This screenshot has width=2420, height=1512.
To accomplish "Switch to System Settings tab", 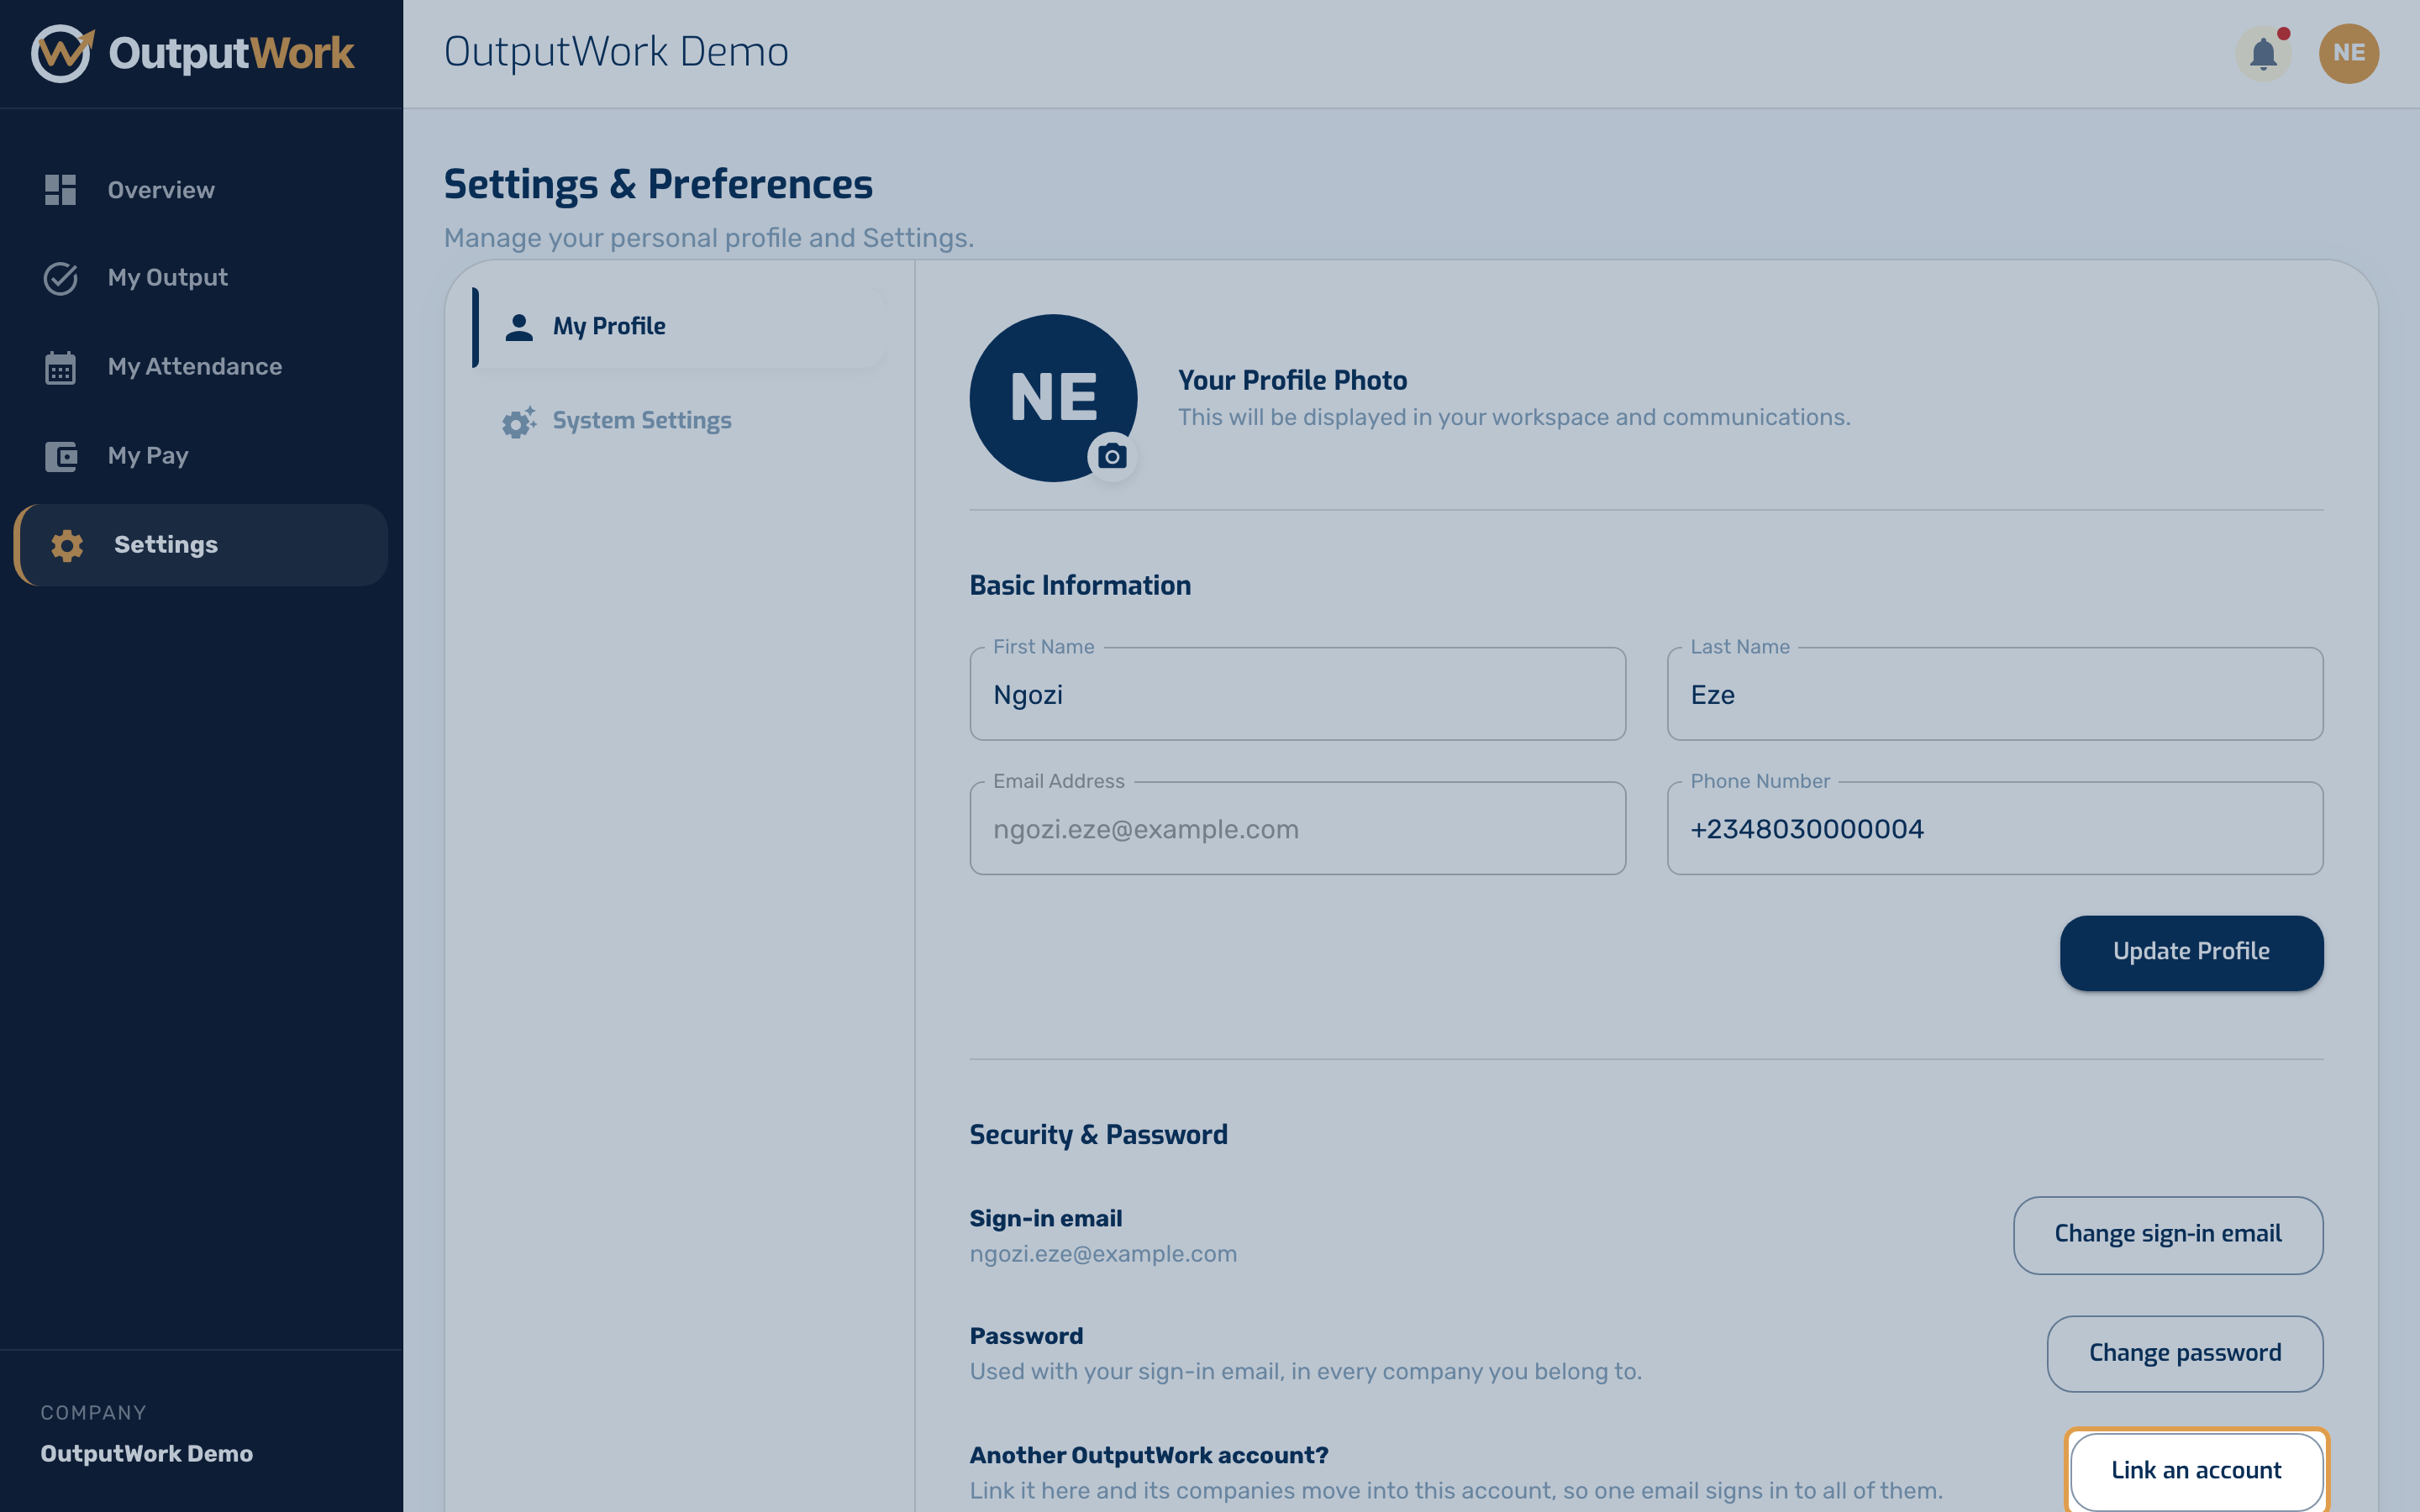I will pos(679,421).
